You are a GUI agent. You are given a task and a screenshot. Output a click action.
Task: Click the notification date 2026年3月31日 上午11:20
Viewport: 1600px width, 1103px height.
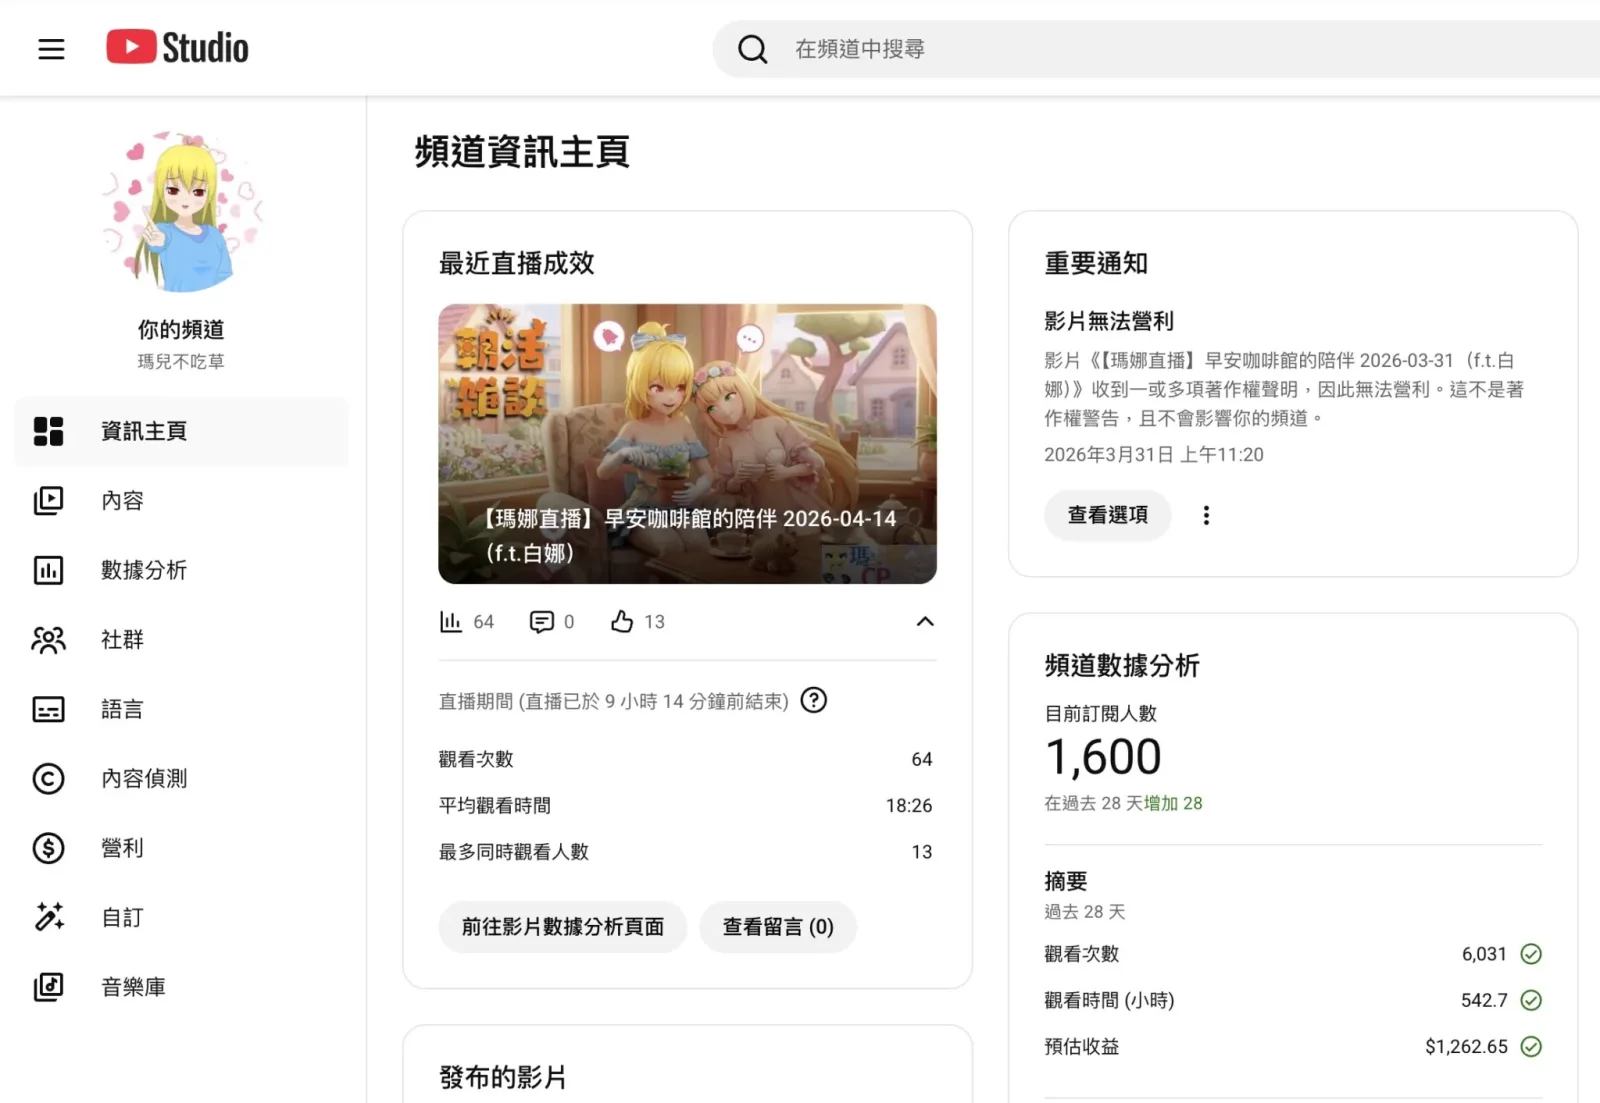[x=1154, y=455]
